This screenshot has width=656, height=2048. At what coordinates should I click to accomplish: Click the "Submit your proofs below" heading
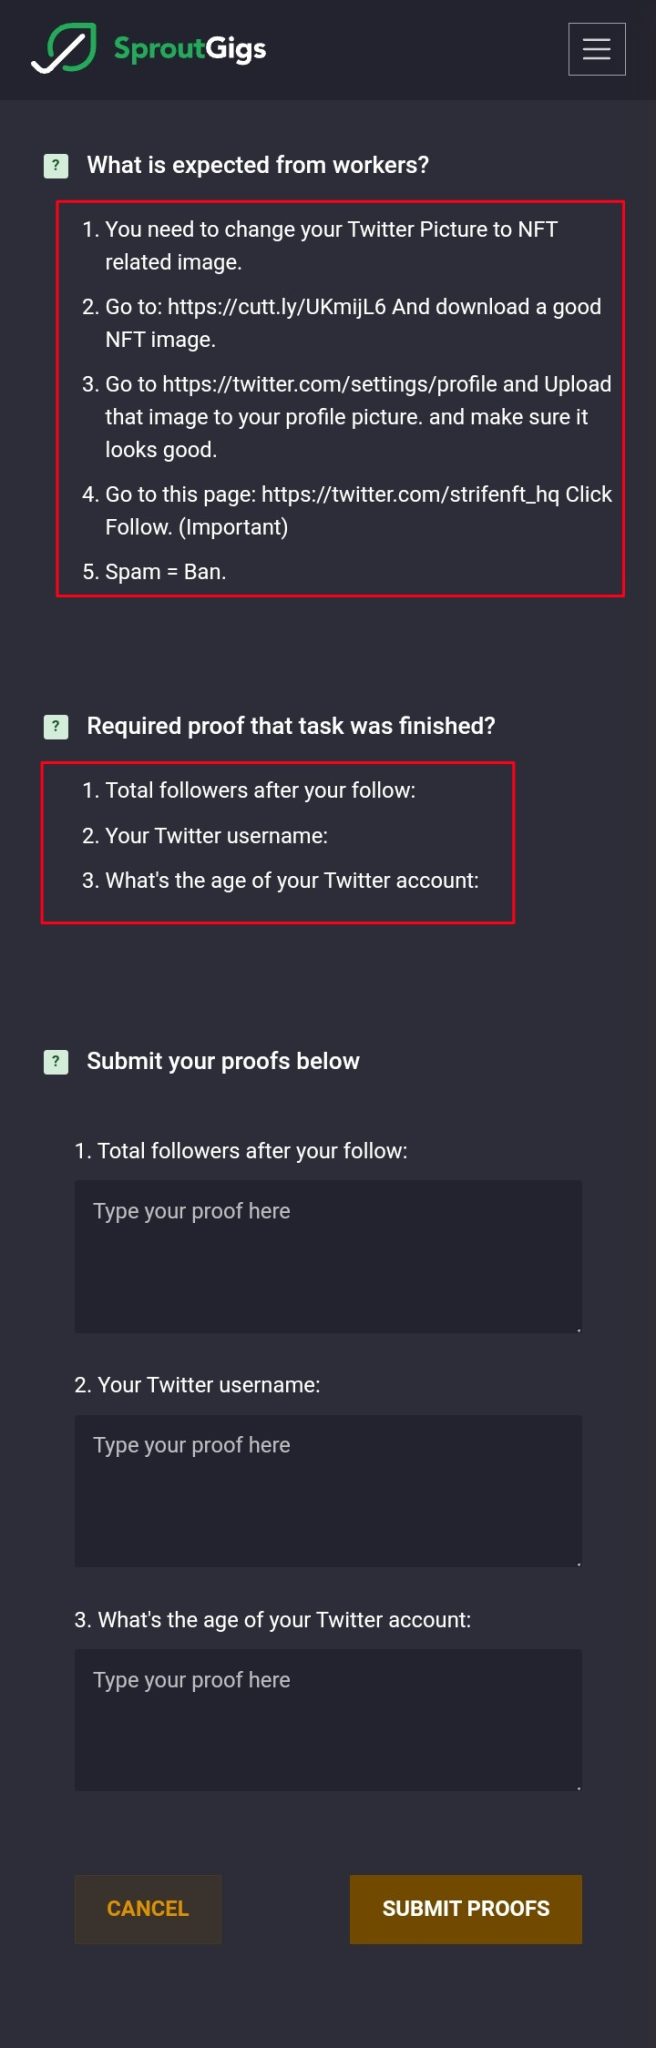tap(223, 1062)
